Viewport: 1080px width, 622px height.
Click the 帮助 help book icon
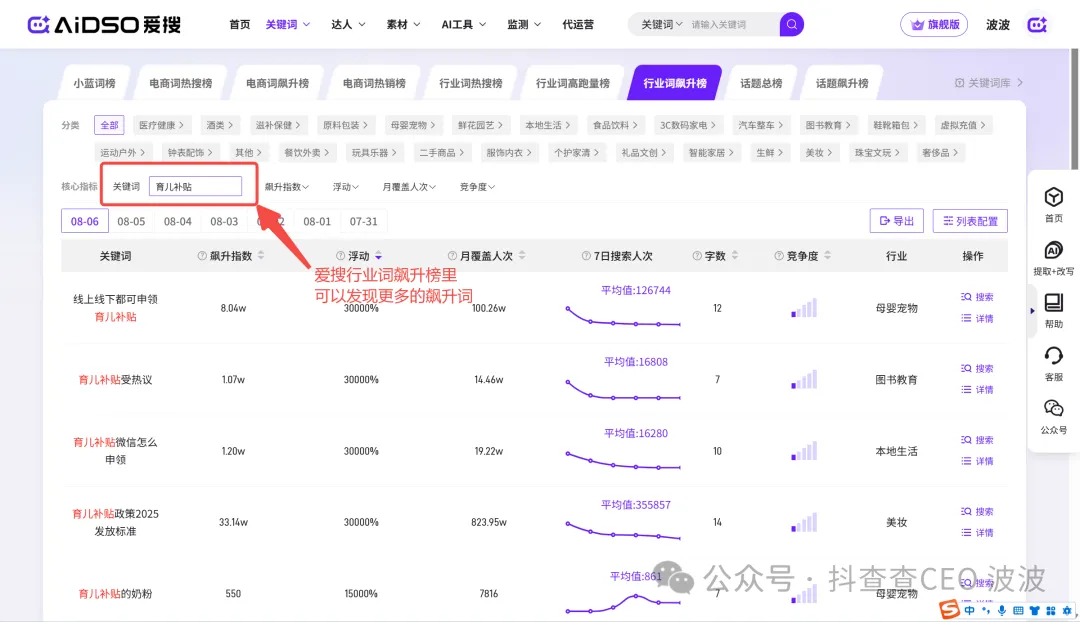click(x=1053, y=304)
